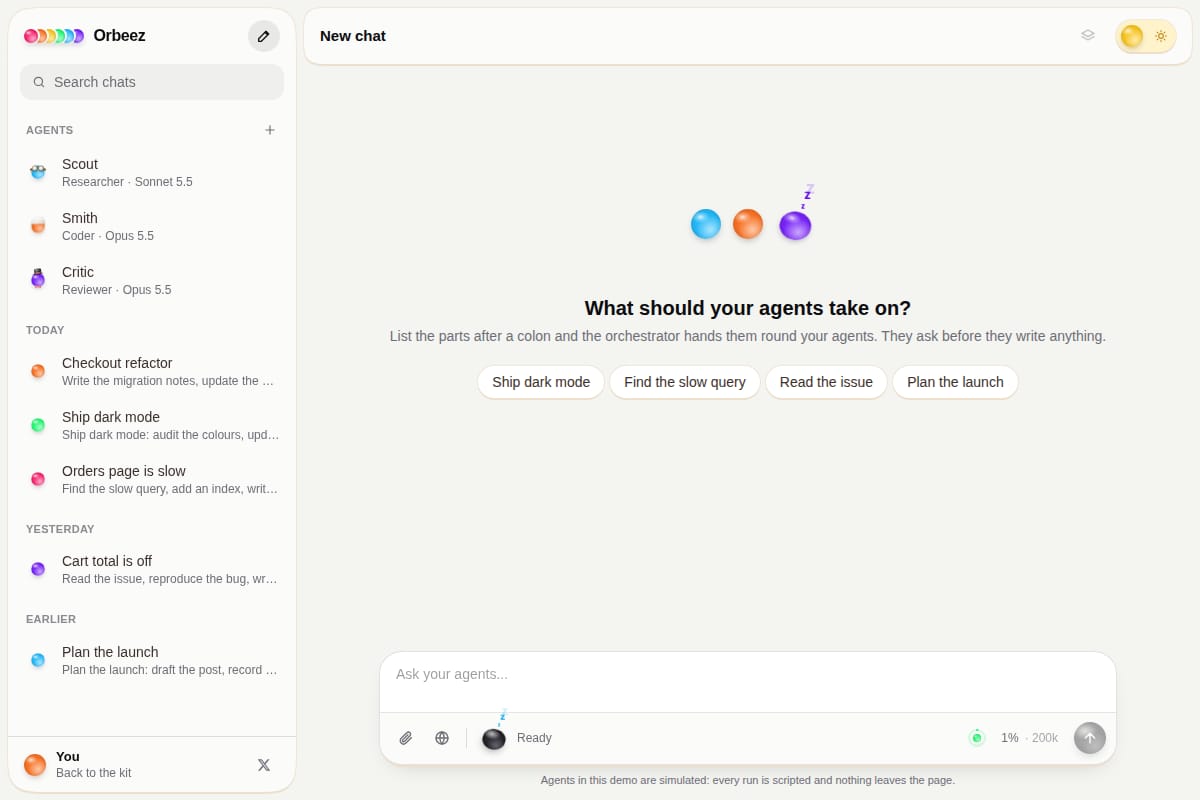1200x800 pixels.
Task: Click the sleeping black orchestrator orb
Action: pyautogui.click(x=494, y=737)
